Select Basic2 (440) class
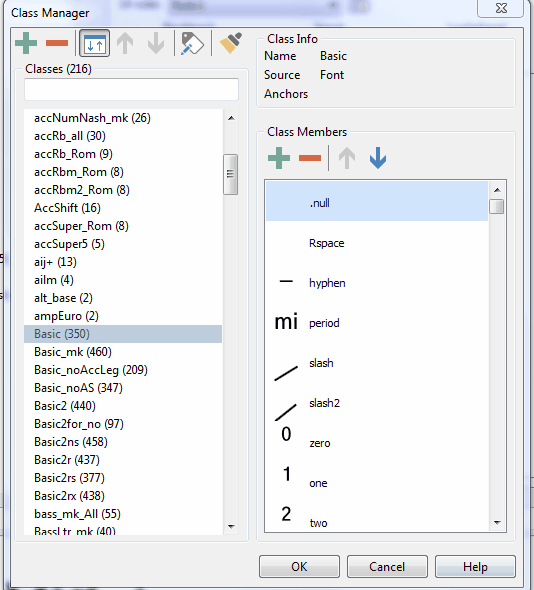The height and width of the screenshot is (590, 534). [123, 406]
